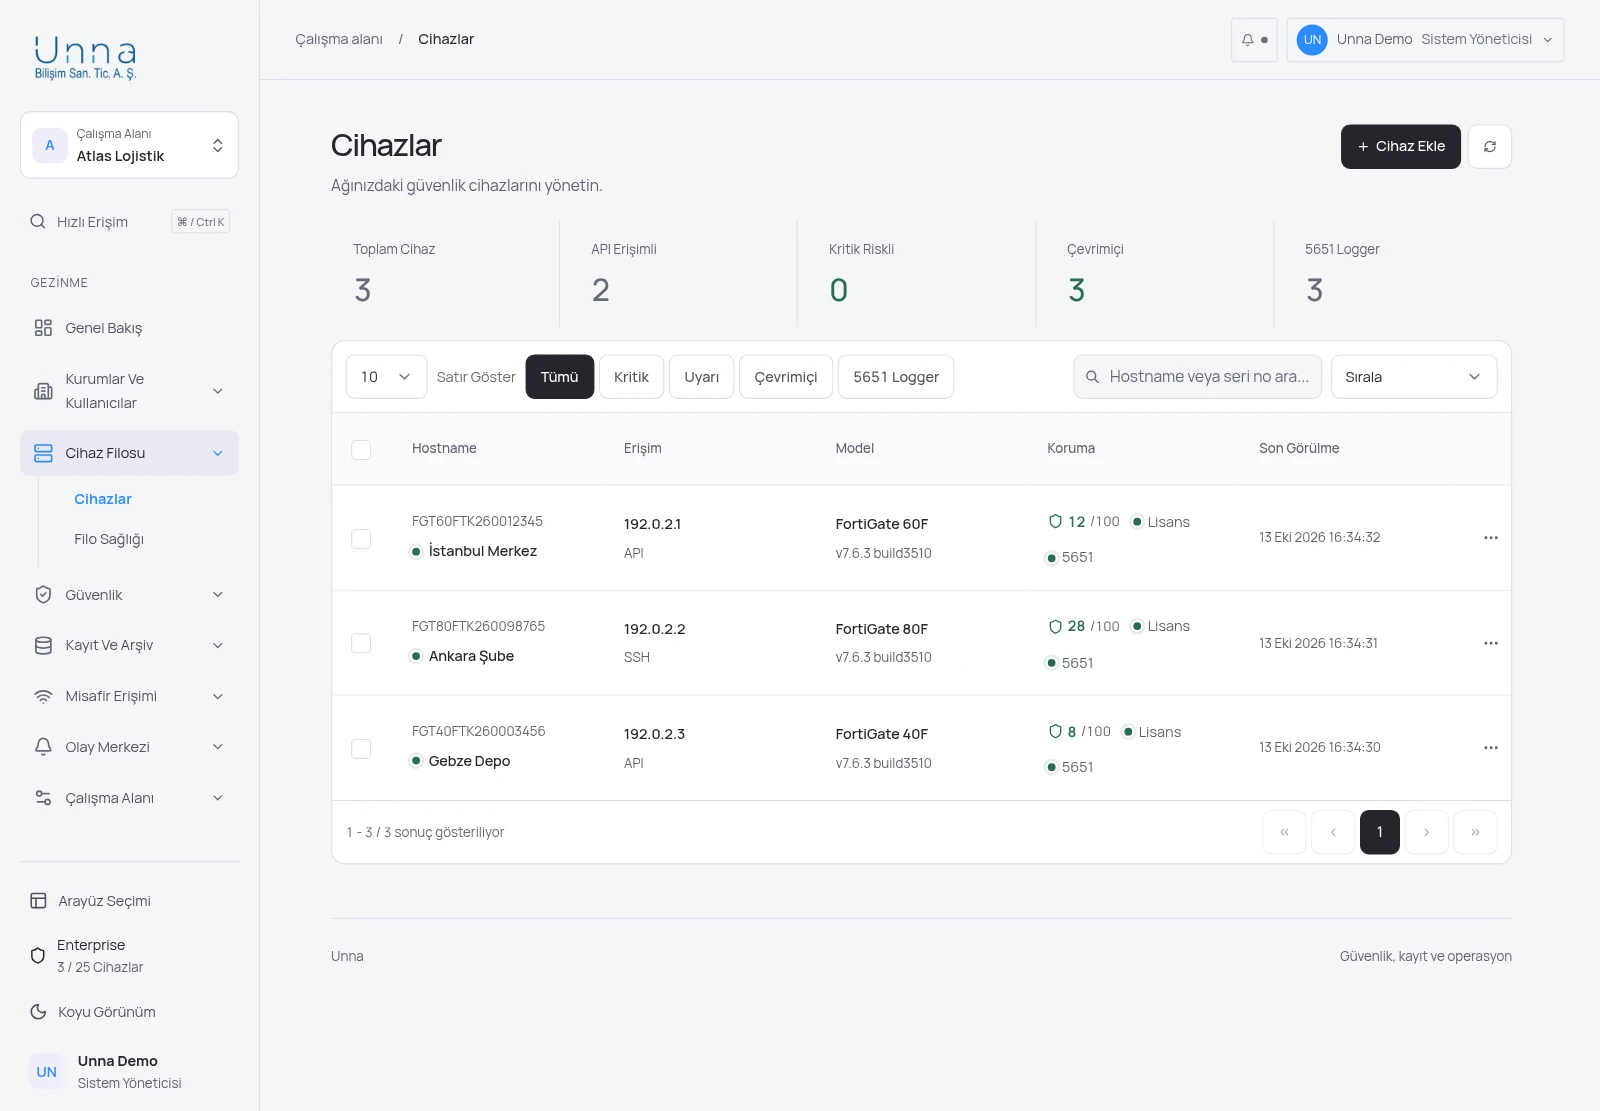Click the Kayıt Ve Arşiv database icon
The width and height of the screenshot is (1600, 1111).
point(43,646)
